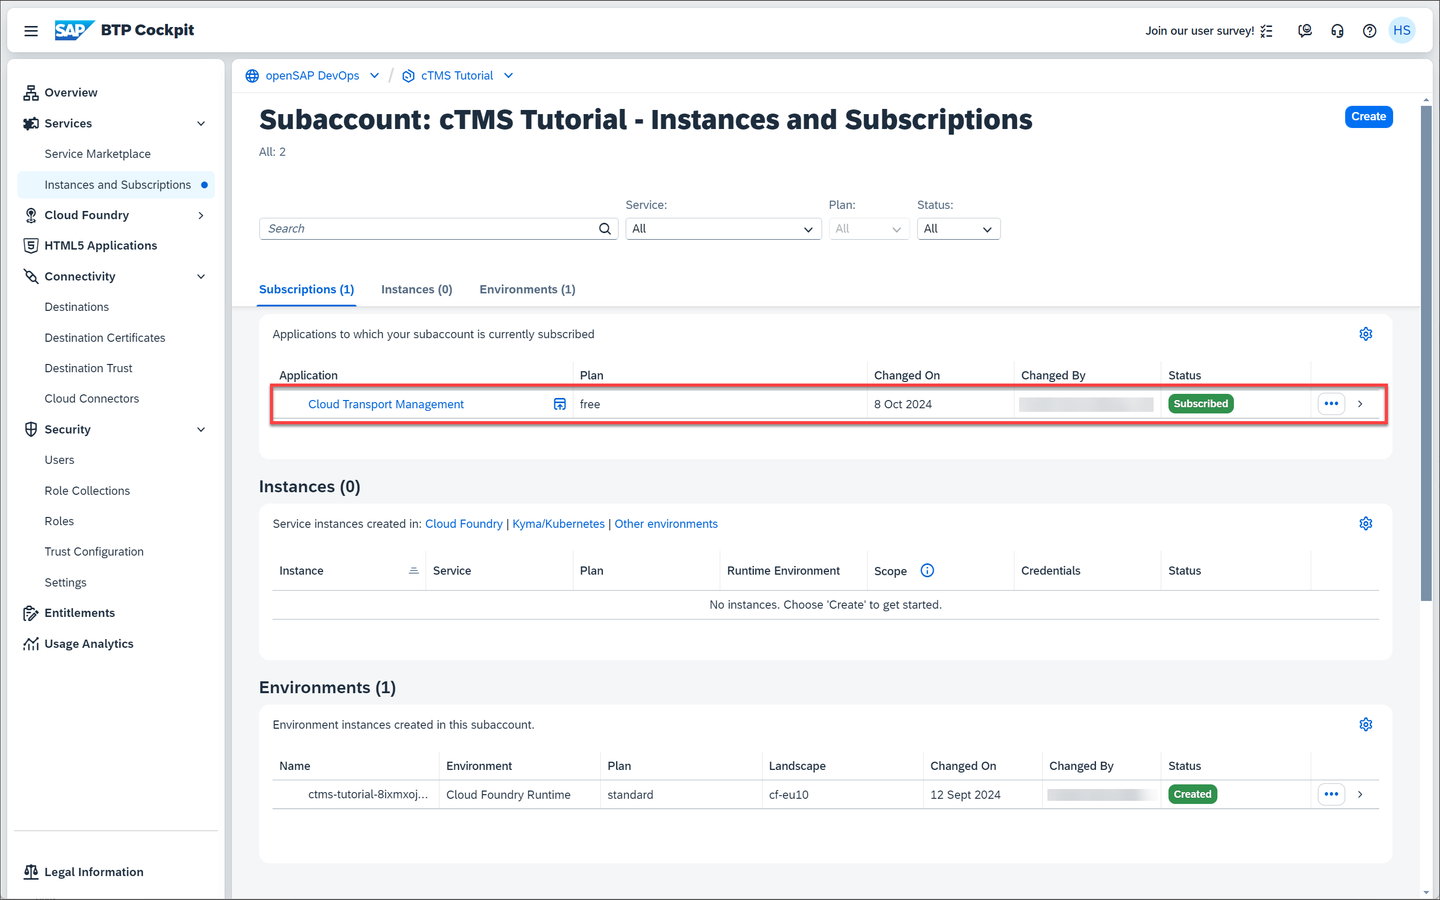Open actions menu for Cloud Transport Management row

click(x=1331, y=404)
